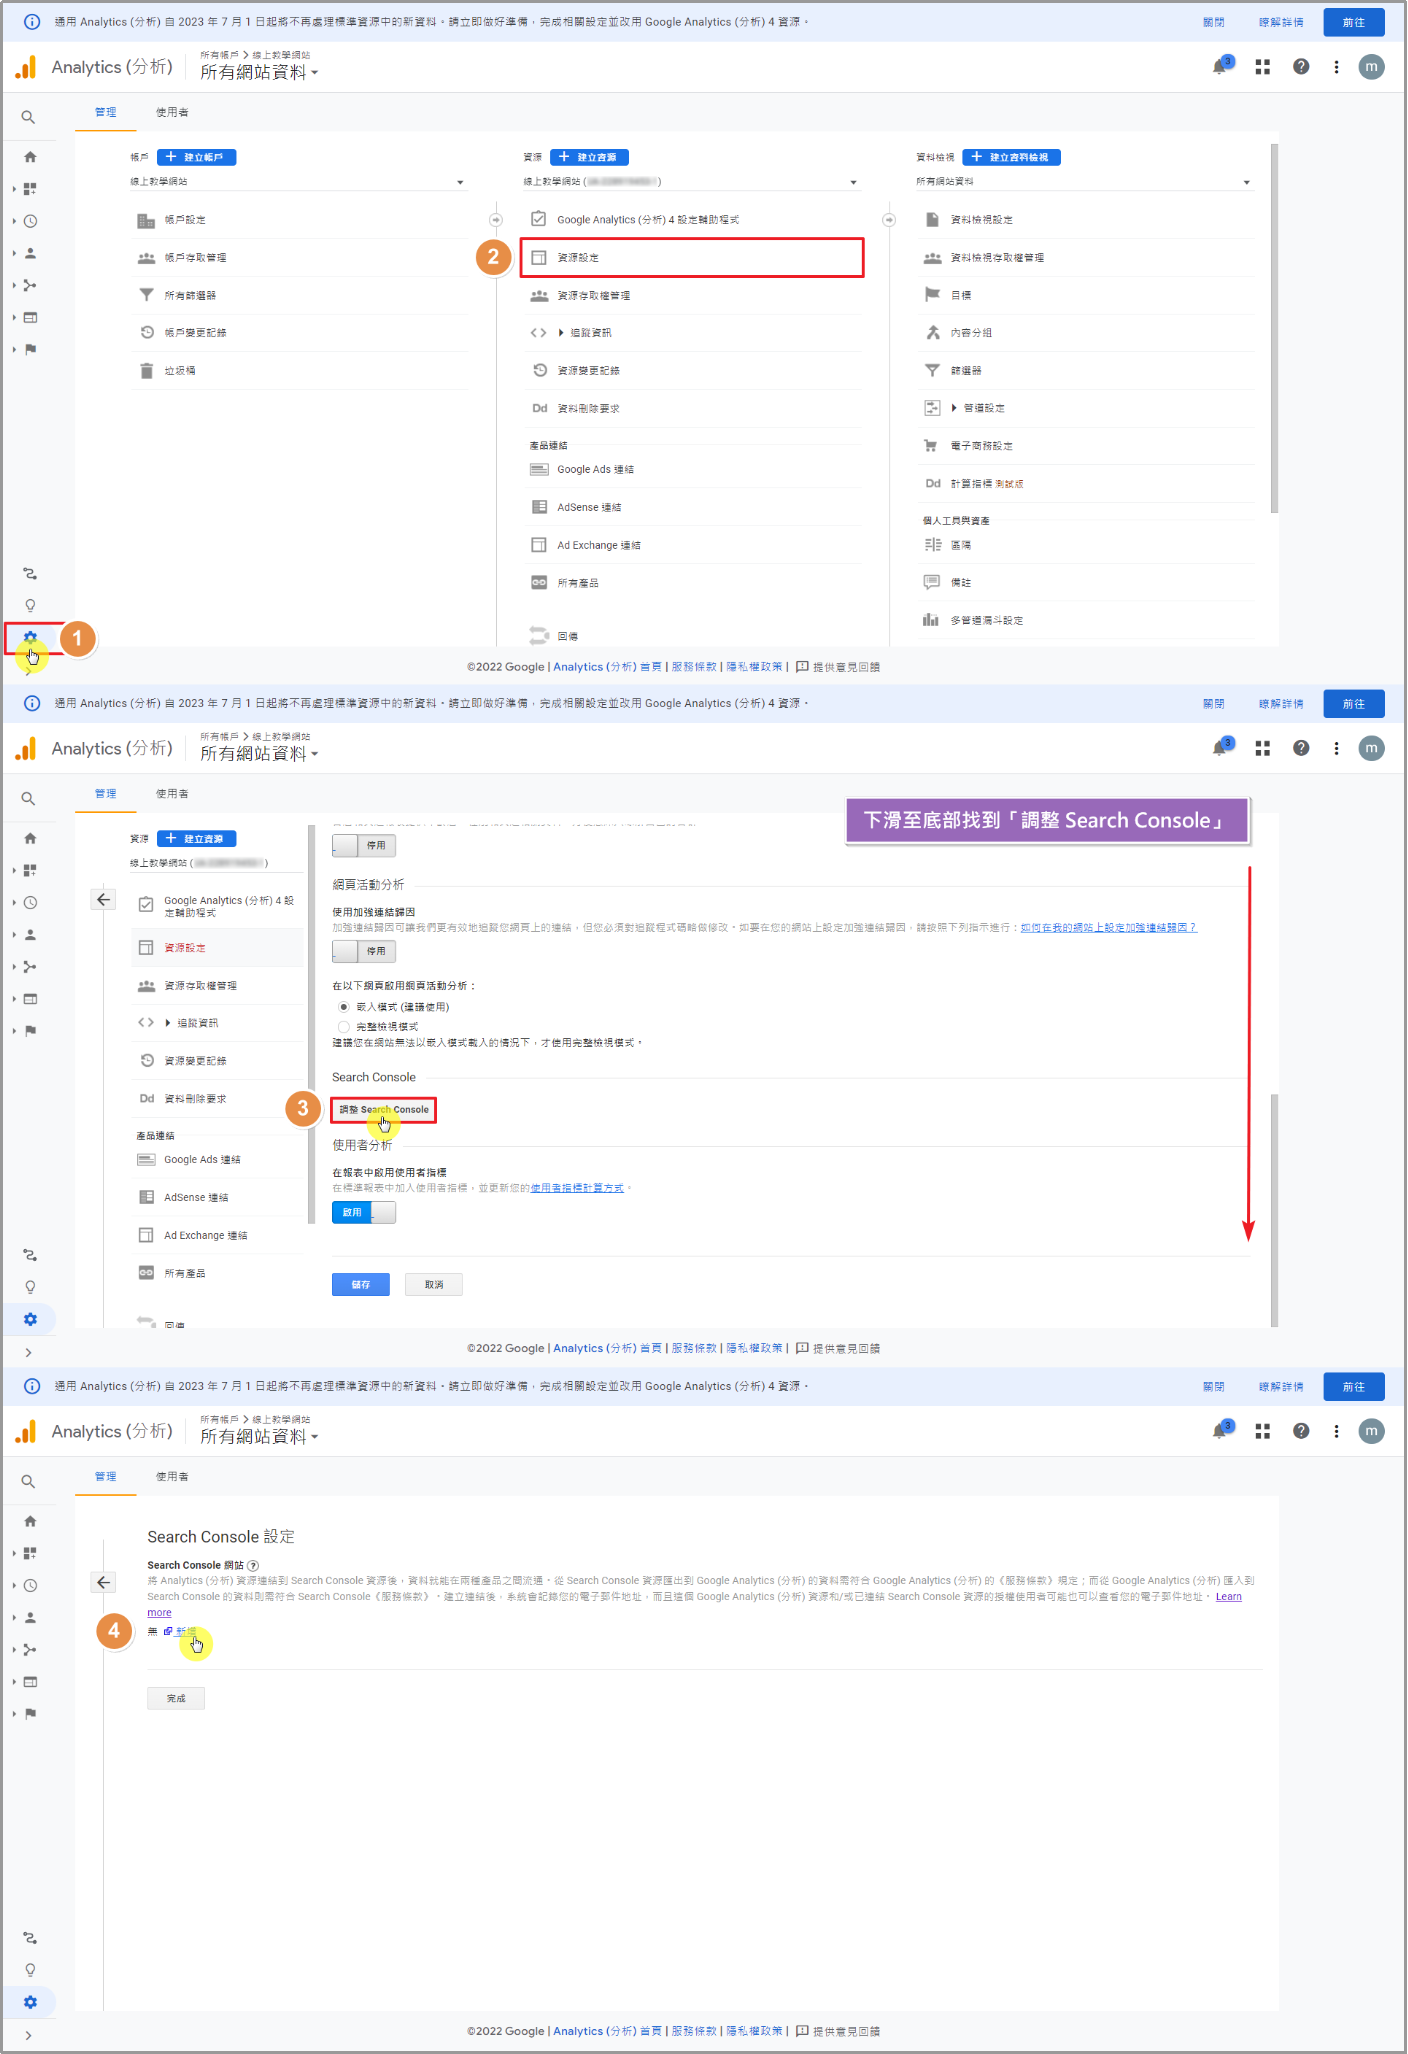1408x2054 pixels.
Task: Click the 取消 cancel button
Action: point(433,1285)
